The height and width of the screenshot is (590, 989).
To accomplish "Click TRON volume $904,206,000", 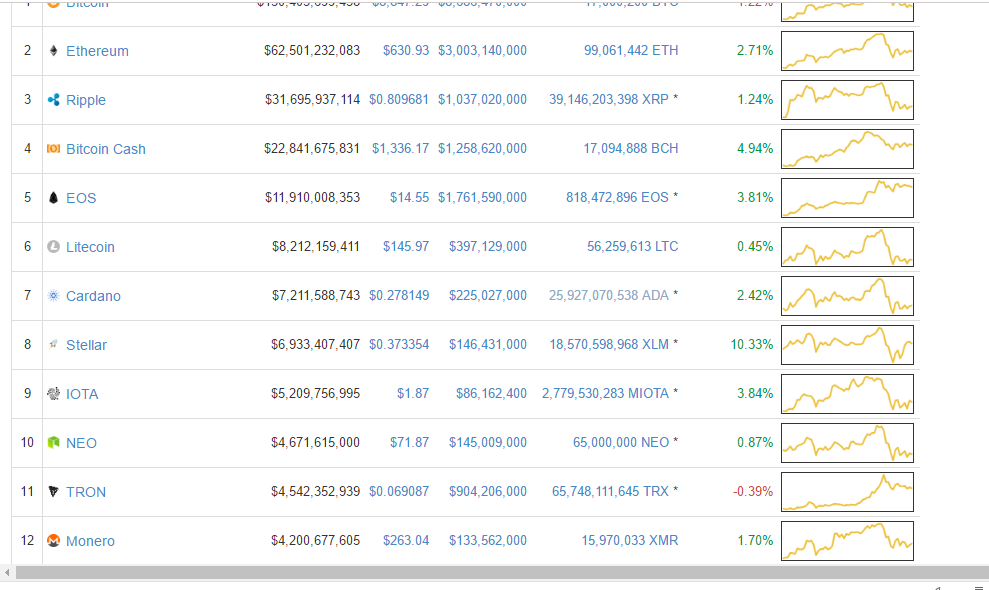I will (488, 492).
